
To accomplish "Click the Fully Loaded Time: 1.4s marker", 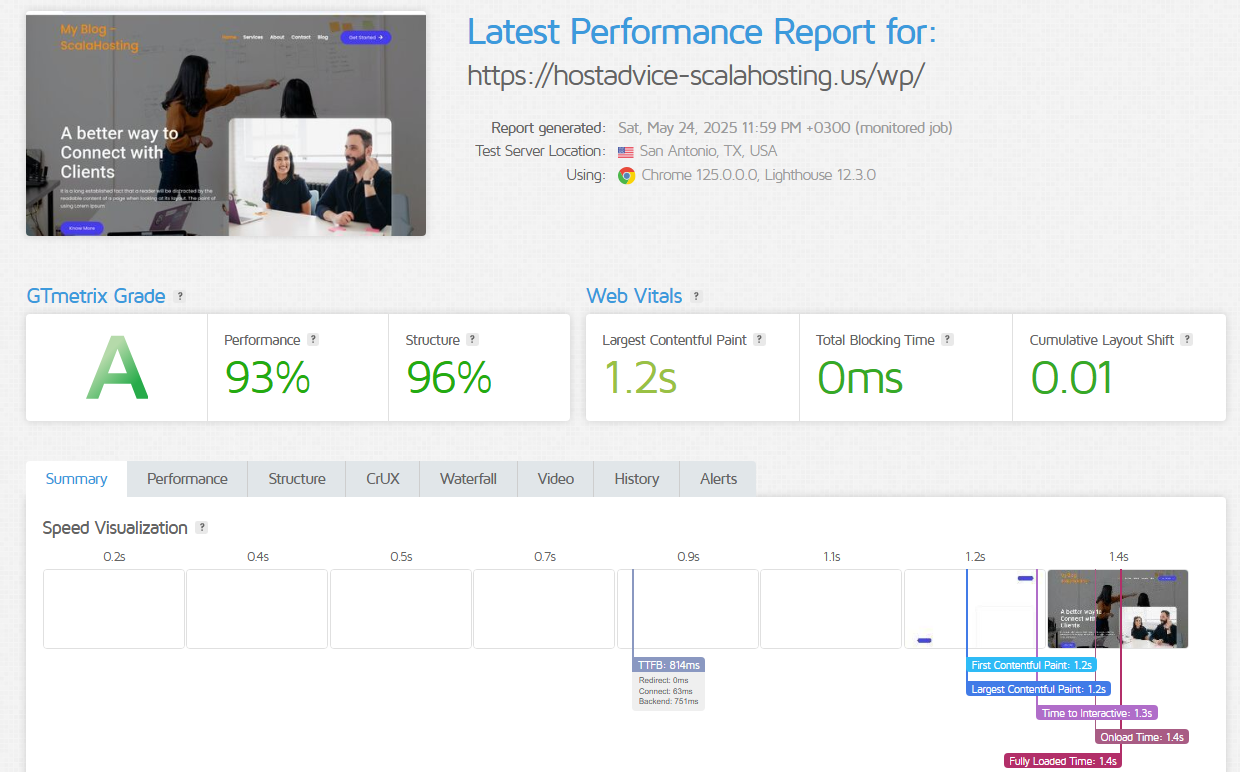I will pyautogui.click(x=1062, y=761).
